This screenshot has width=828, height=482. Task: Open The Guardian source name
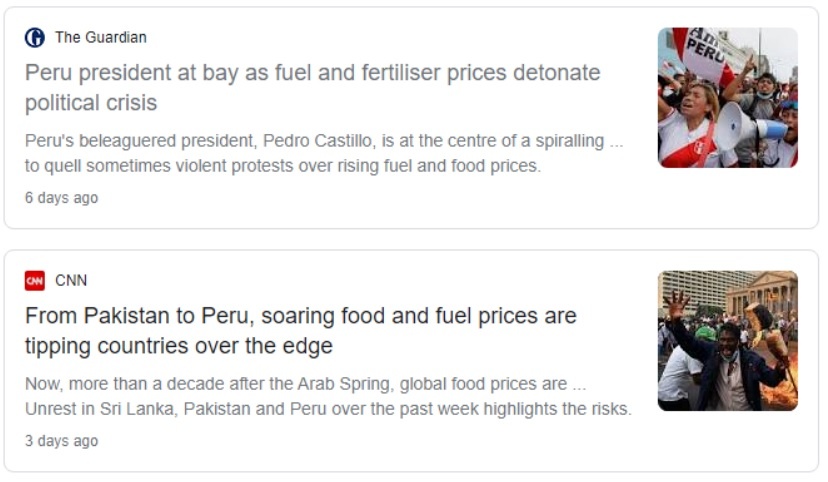tap(100, 38)
